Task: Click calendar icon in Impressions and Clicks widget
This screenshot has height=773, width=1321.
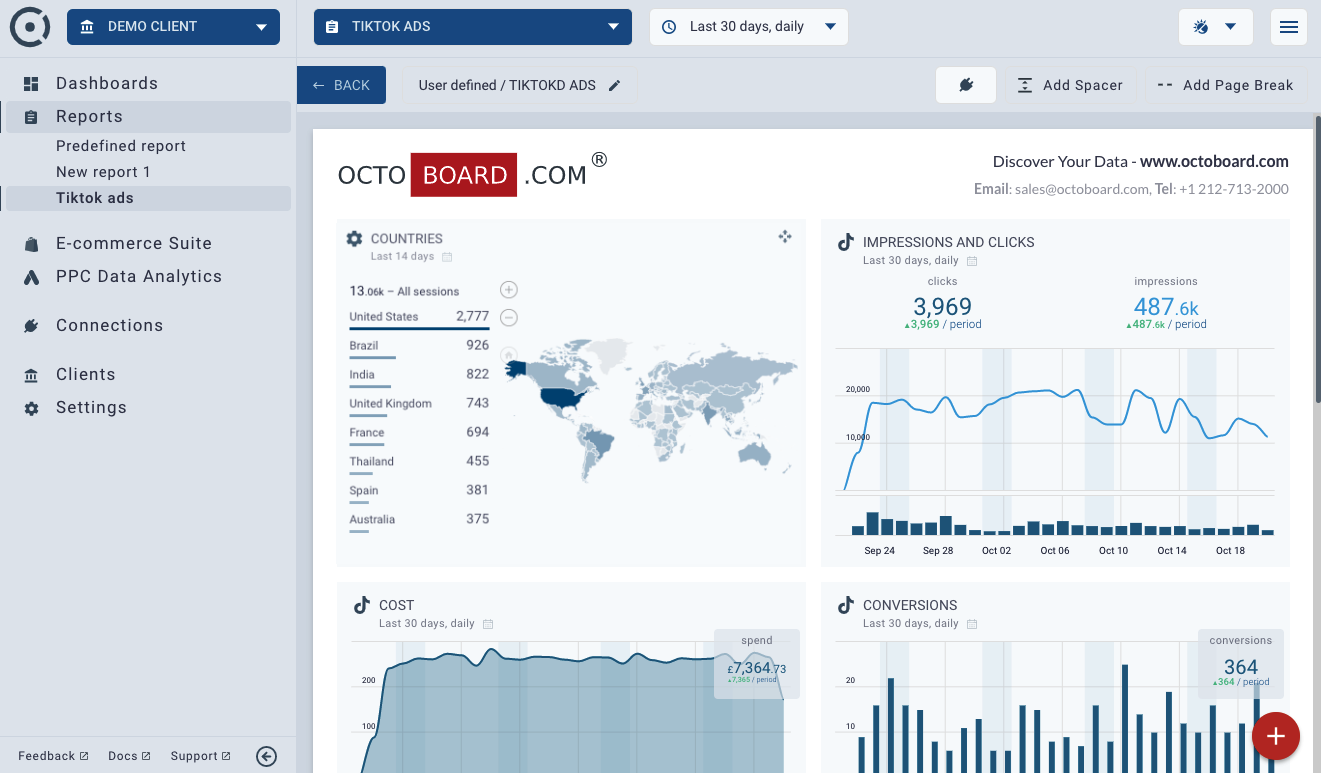Action: click(x=972, y=261)
